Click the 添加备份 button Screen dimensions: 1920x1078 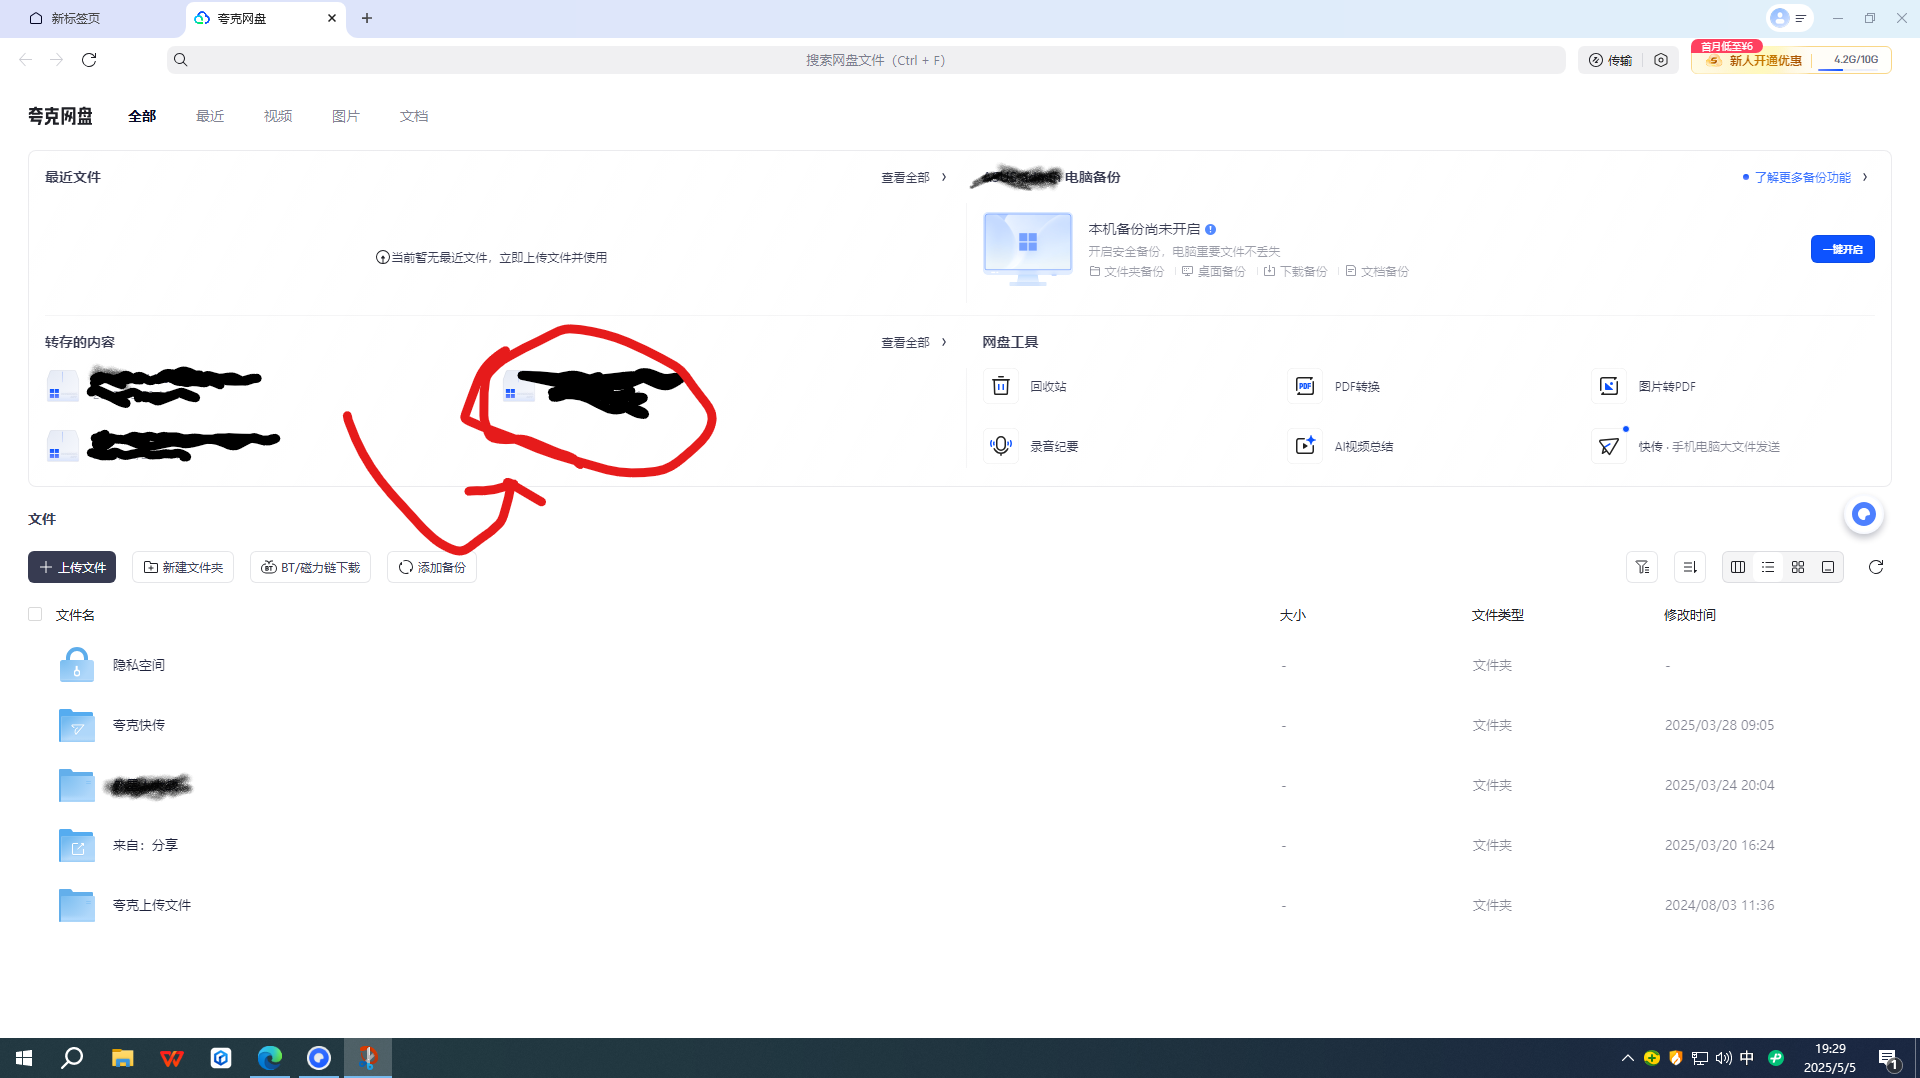432,567
